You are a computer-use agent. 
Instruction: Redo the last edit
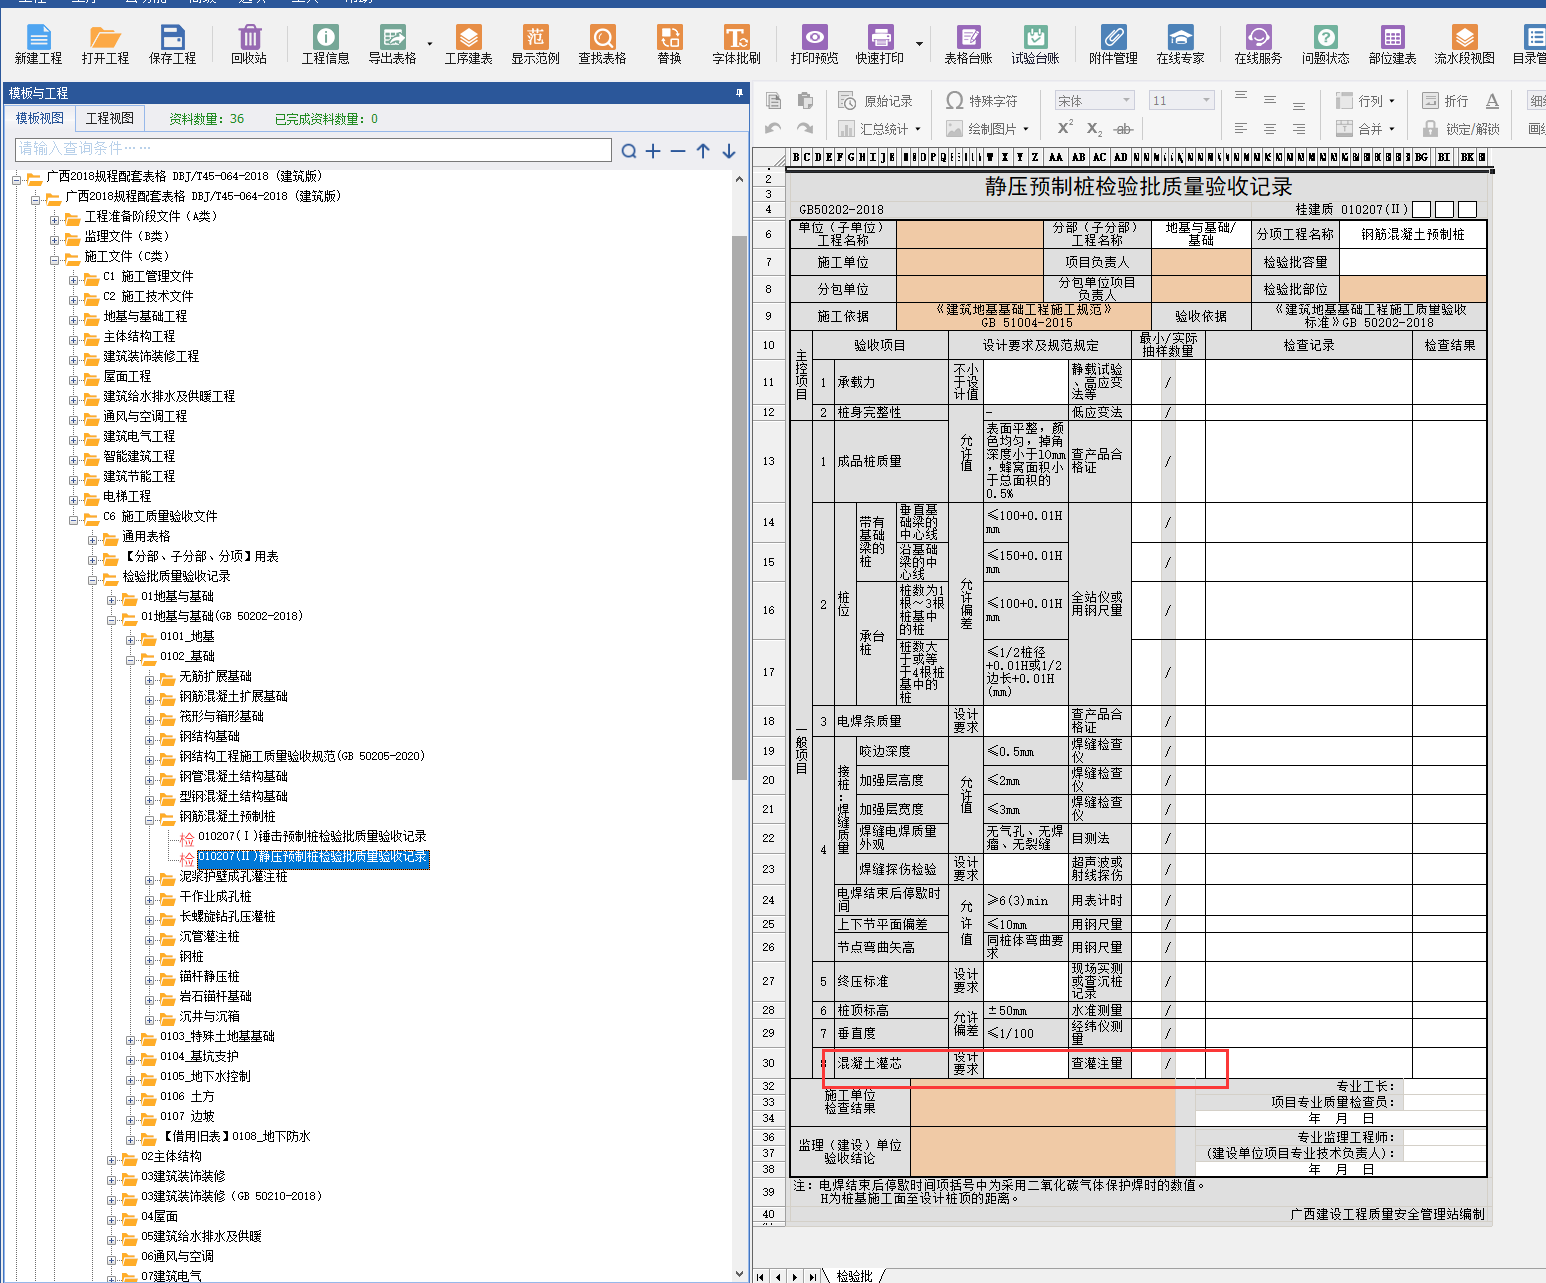point(805,128)
